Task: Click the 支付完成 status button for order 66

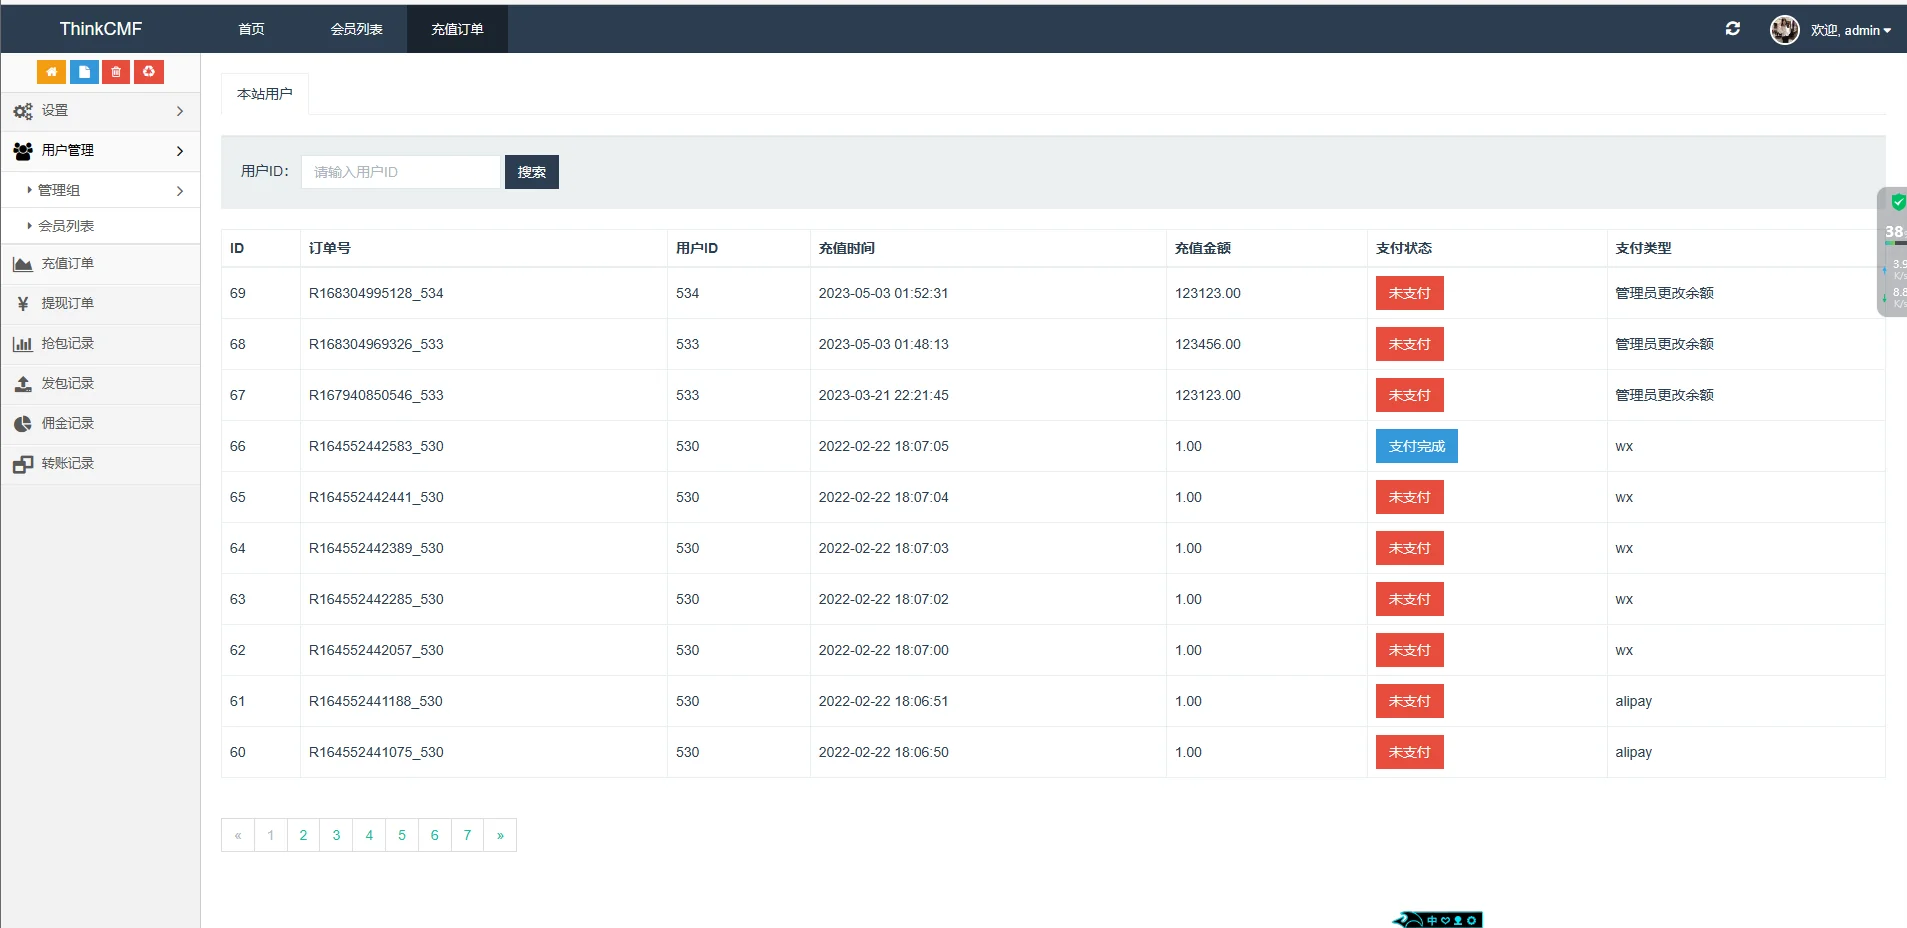Action: 1416,446
